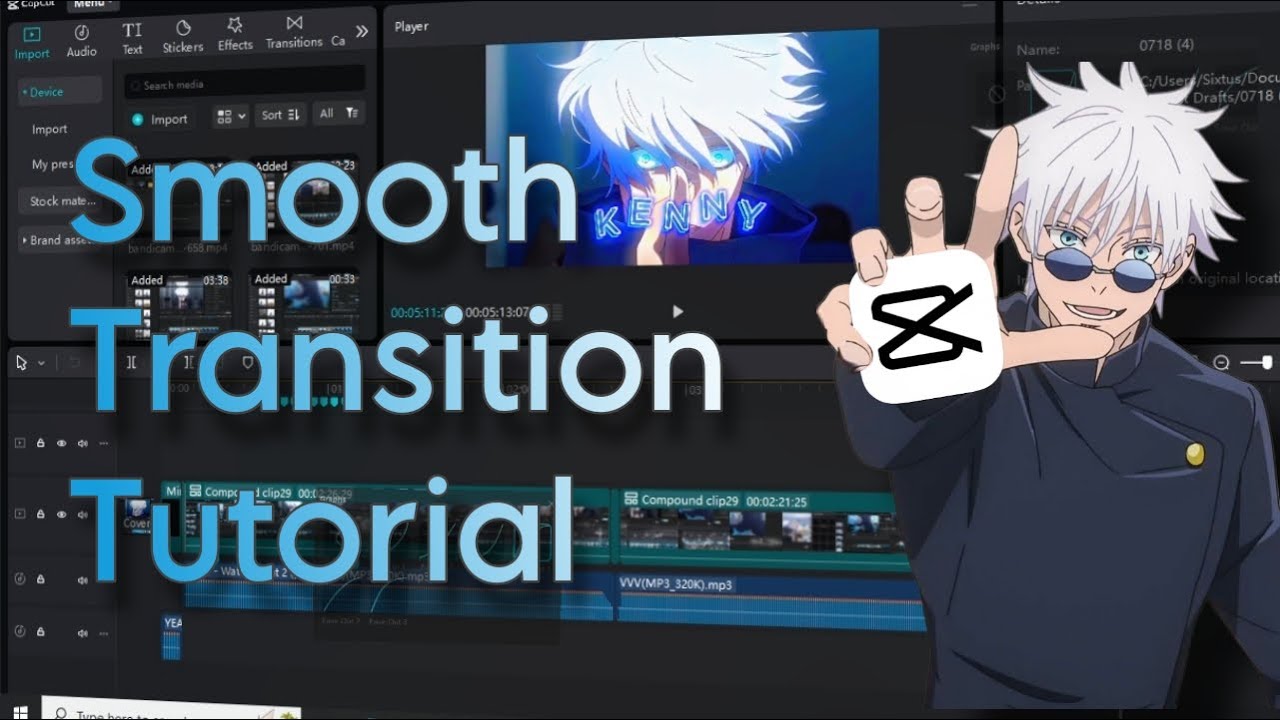Click the timeline zoom out magnifier
This screenshot has height=720, width=1280.
[1221, 363]
